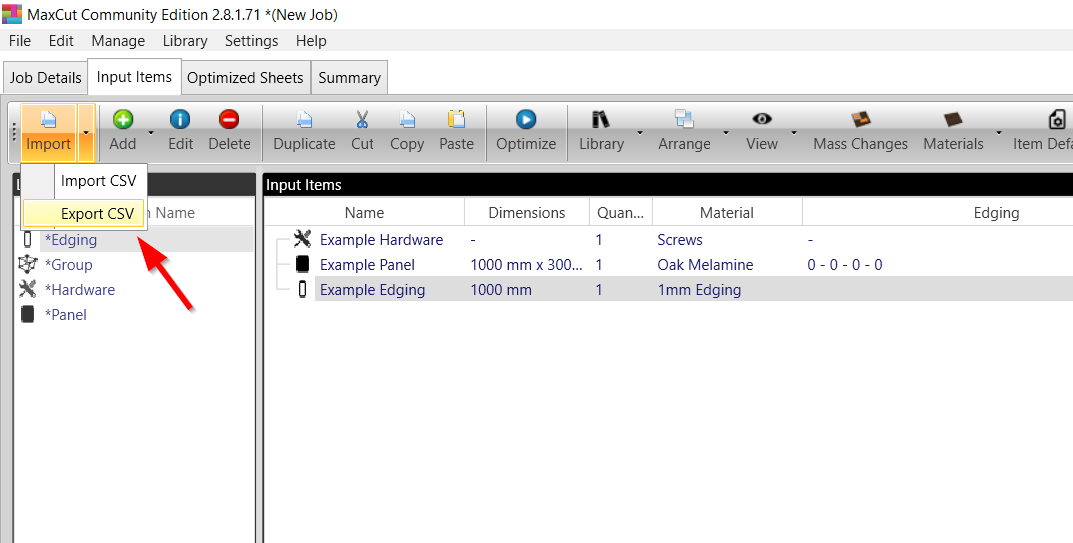Expand the Arrange dropdown arrow

[x=725, y=133]
